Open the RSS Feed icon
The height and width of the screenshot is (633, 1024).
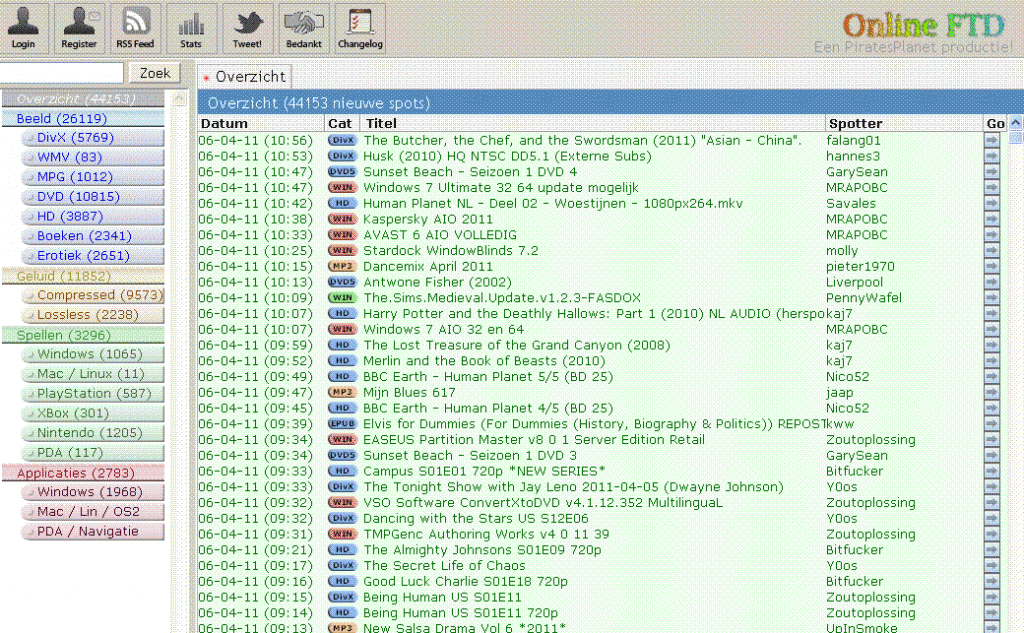pyautogui.click(x=135, y=28)
